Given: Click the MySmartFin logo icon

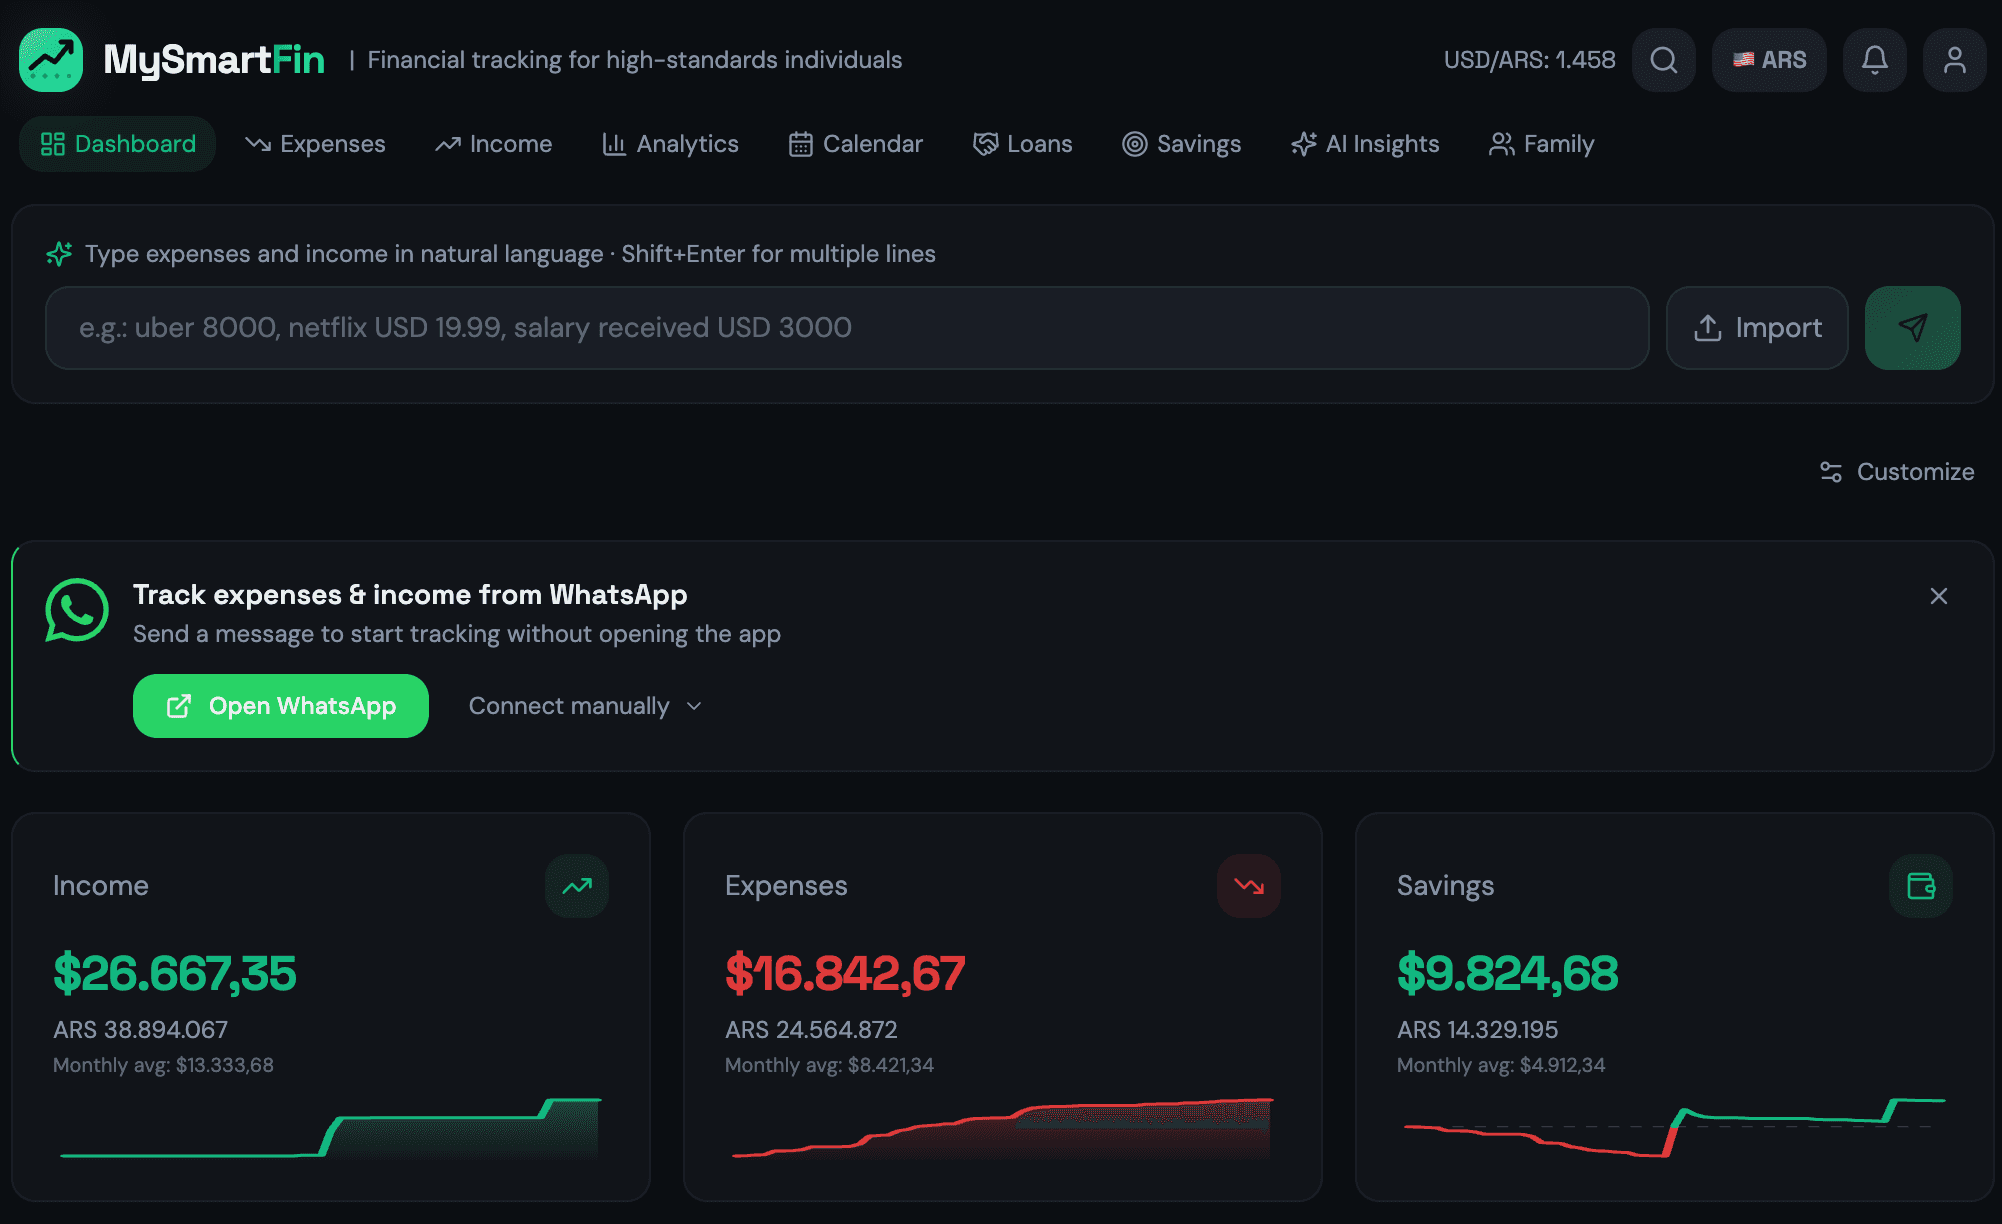Looking at the screenshot, I should pos(49,59).
